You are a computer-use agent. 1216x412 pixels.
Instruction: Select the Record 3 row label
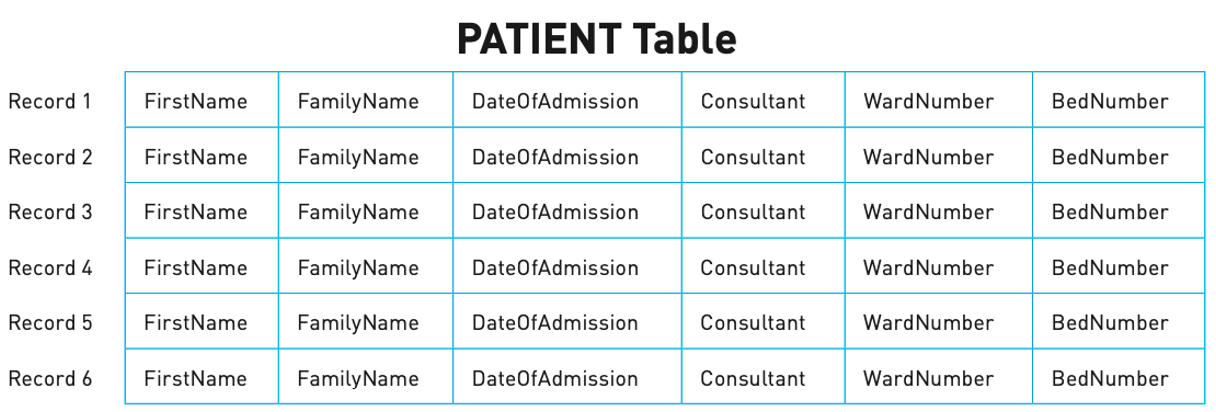50,212
